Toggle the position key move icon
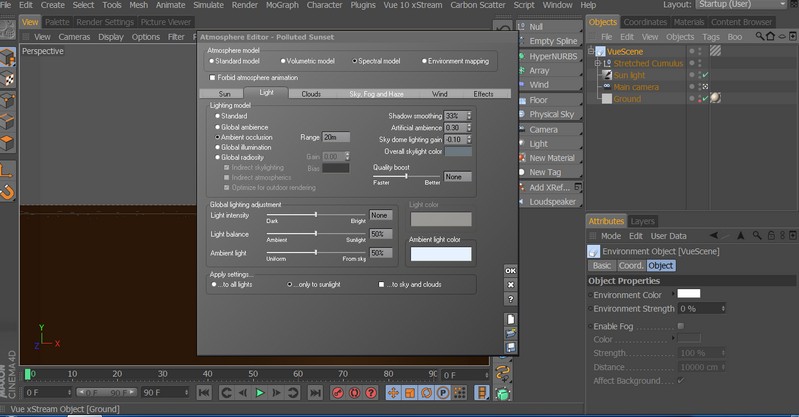Image resolution: width=799 pixels, height=417 pixels. coord(393,393)
